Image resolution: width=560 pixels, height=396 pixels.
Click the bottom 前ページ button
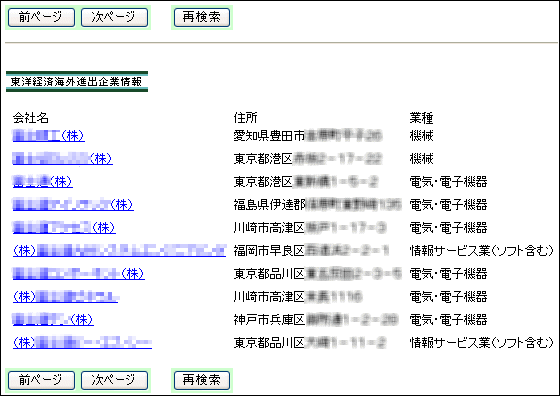[41, 380]
